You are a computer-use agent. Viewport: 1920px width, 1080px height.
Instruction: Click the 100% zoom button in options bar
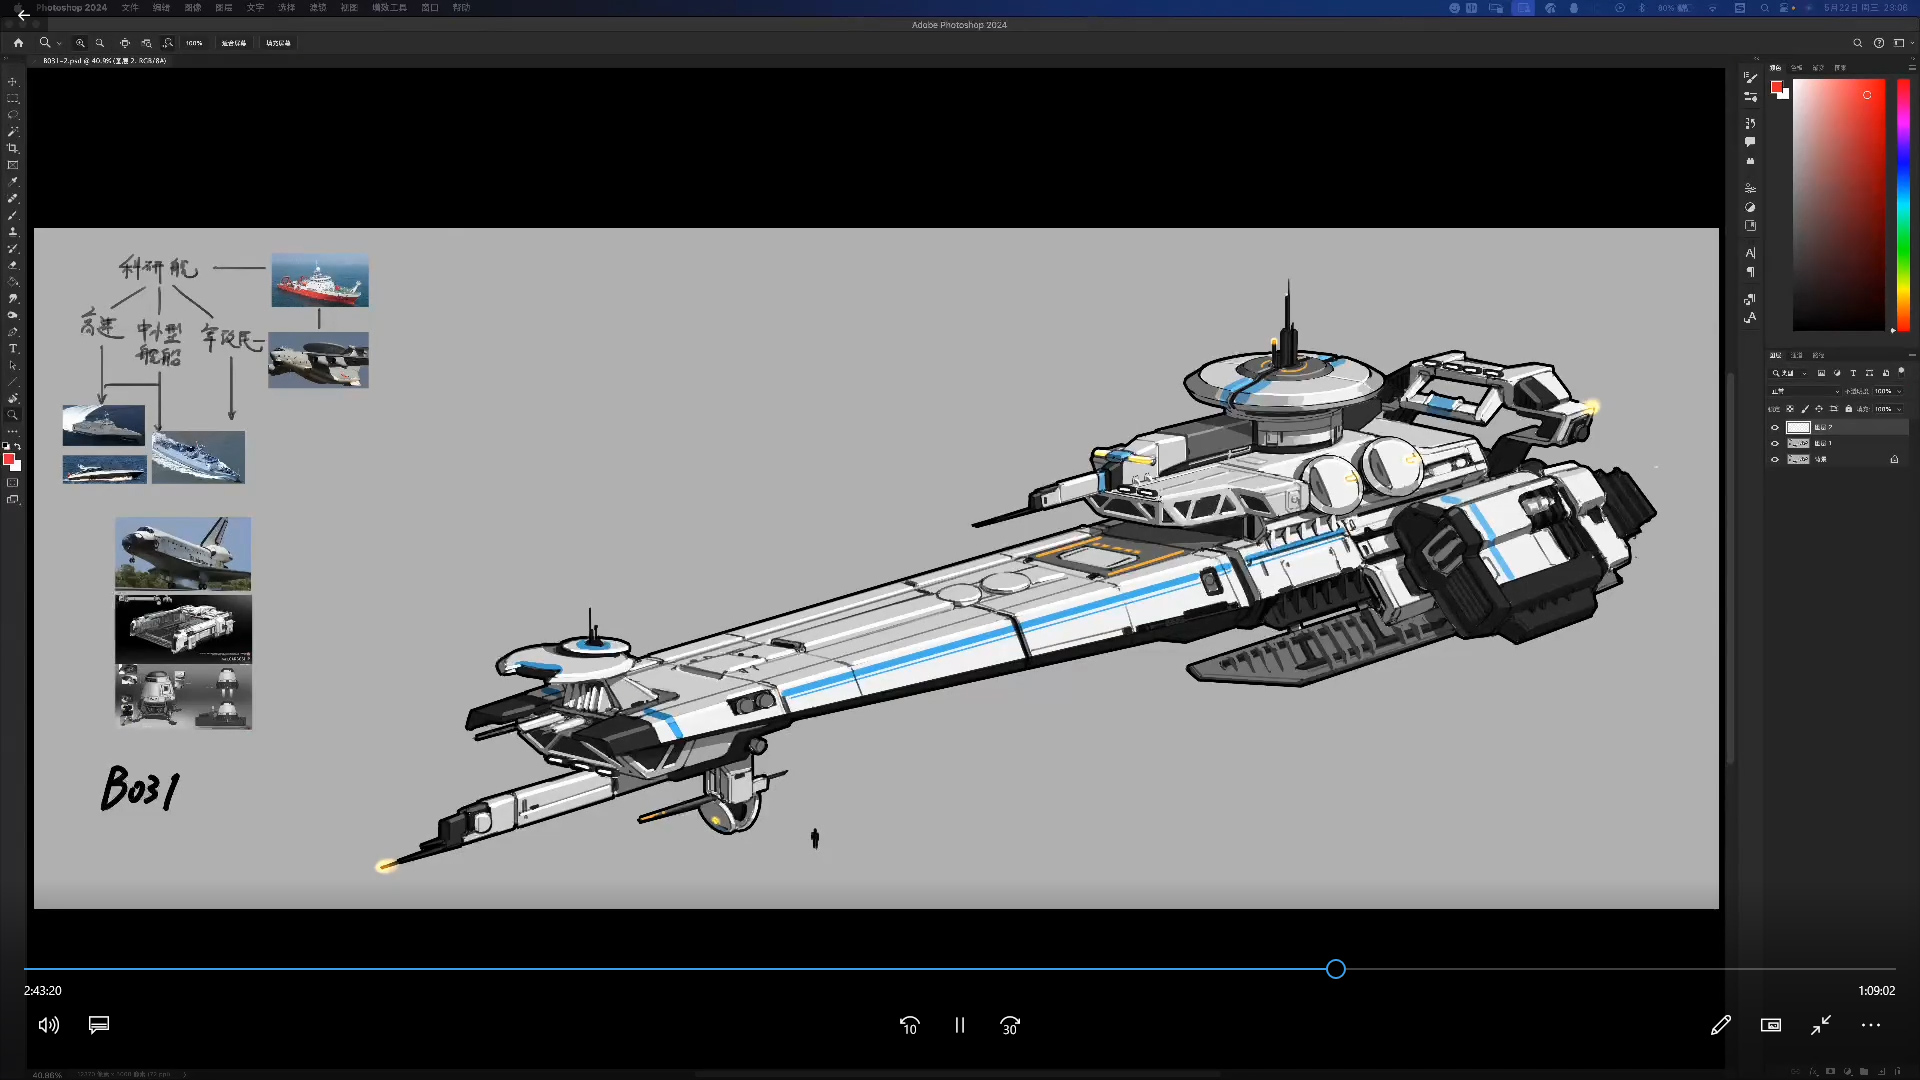point(194,43)
